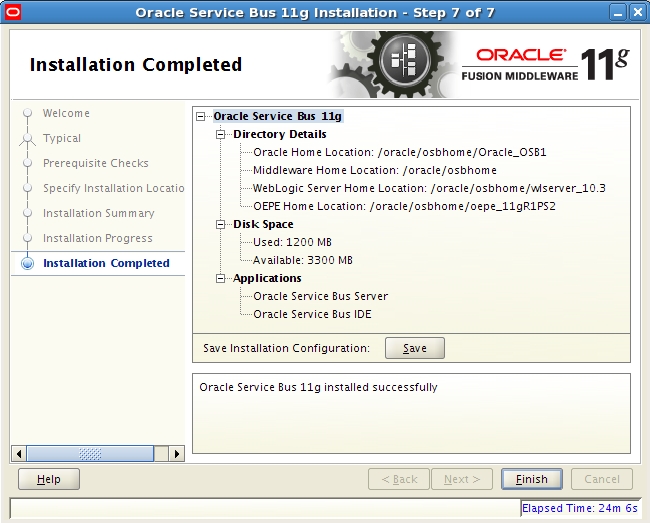This screenshot has width=650, height=523.
Task: Click the disabled Back button
Action: pyautogui.click(x=399, y=479)
